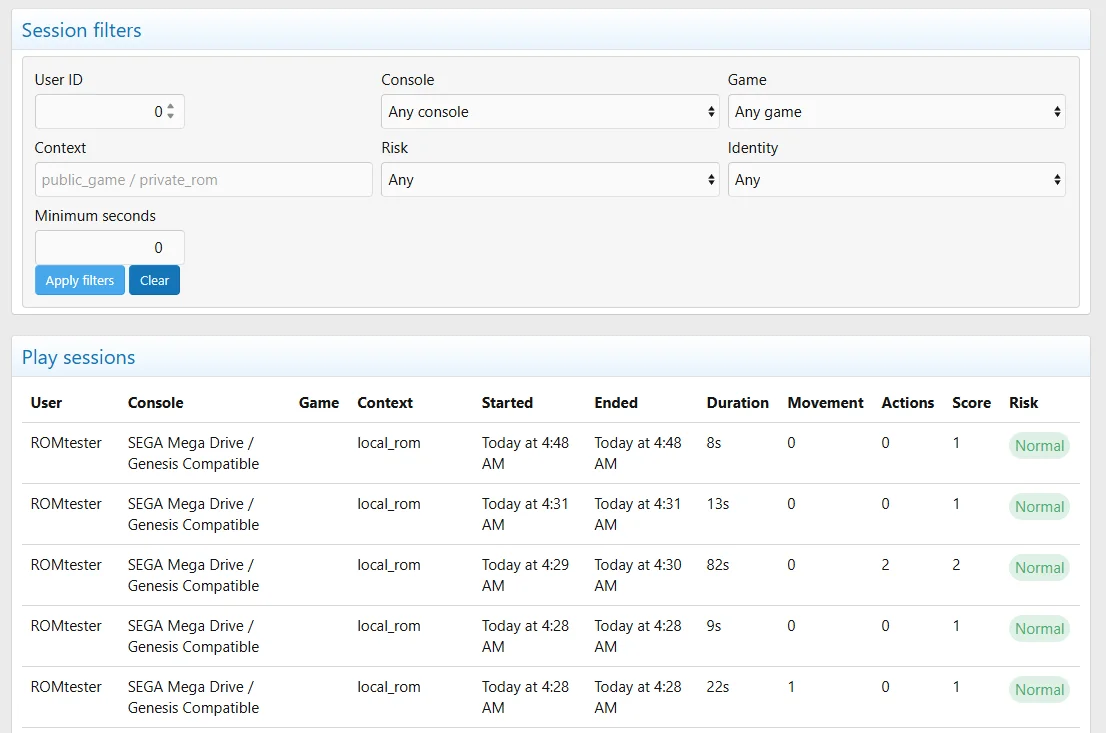Expand the Risk filter dropdown
The image size is (1106, 733).
tap(550, 180)
